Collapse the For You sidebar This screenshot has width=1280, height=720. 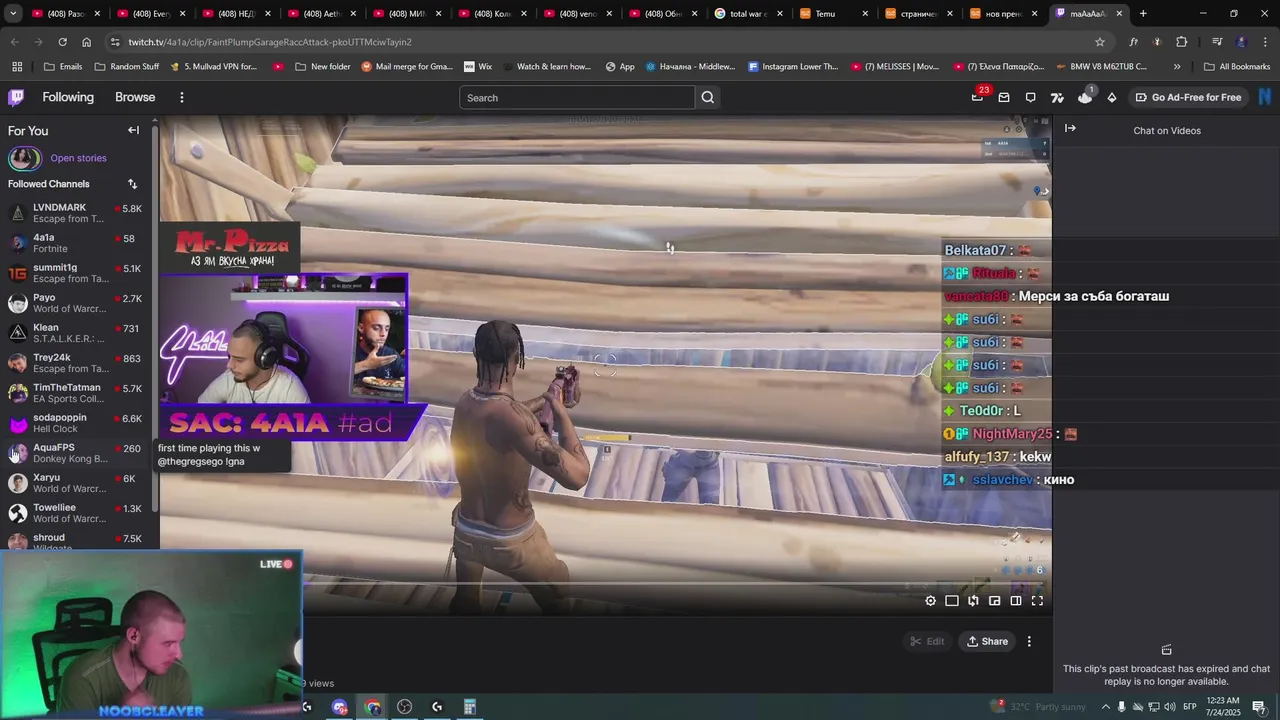tap(133, 130)
